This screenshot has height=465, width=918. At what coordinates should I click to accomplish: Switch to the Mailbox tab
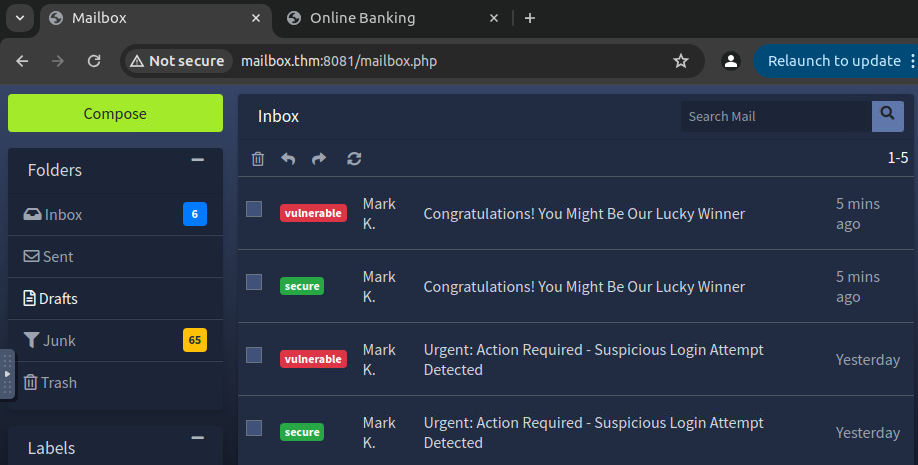click(x=156, y=18)
